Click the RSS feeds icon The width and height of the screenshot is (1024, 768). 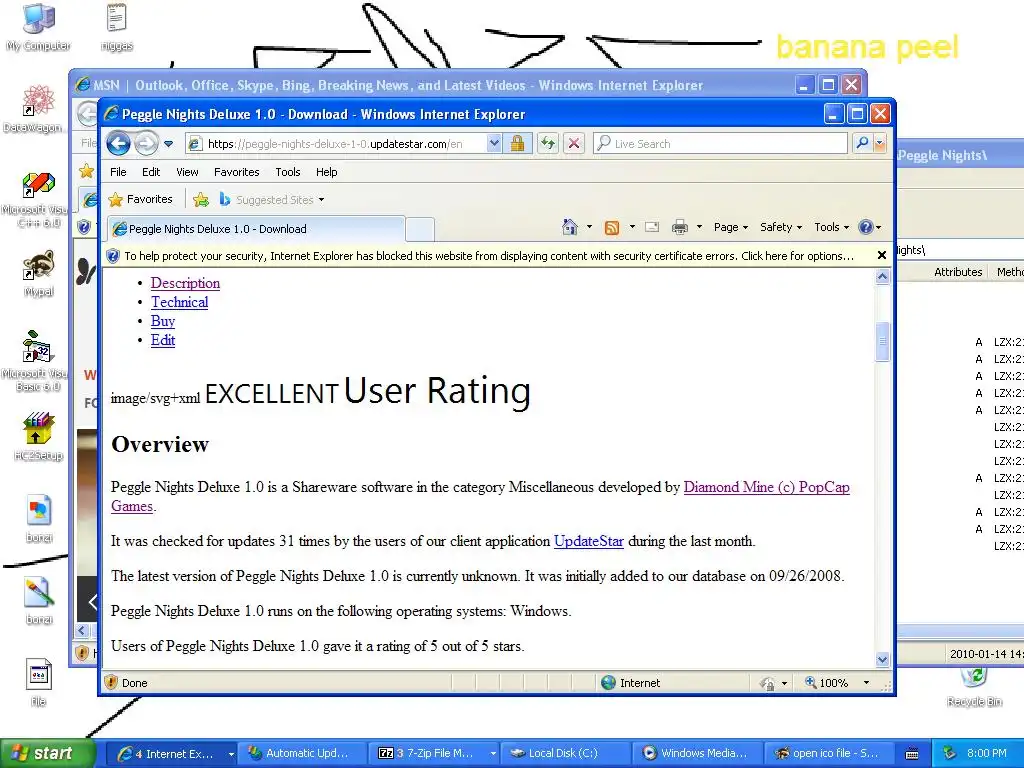point(612,227)
